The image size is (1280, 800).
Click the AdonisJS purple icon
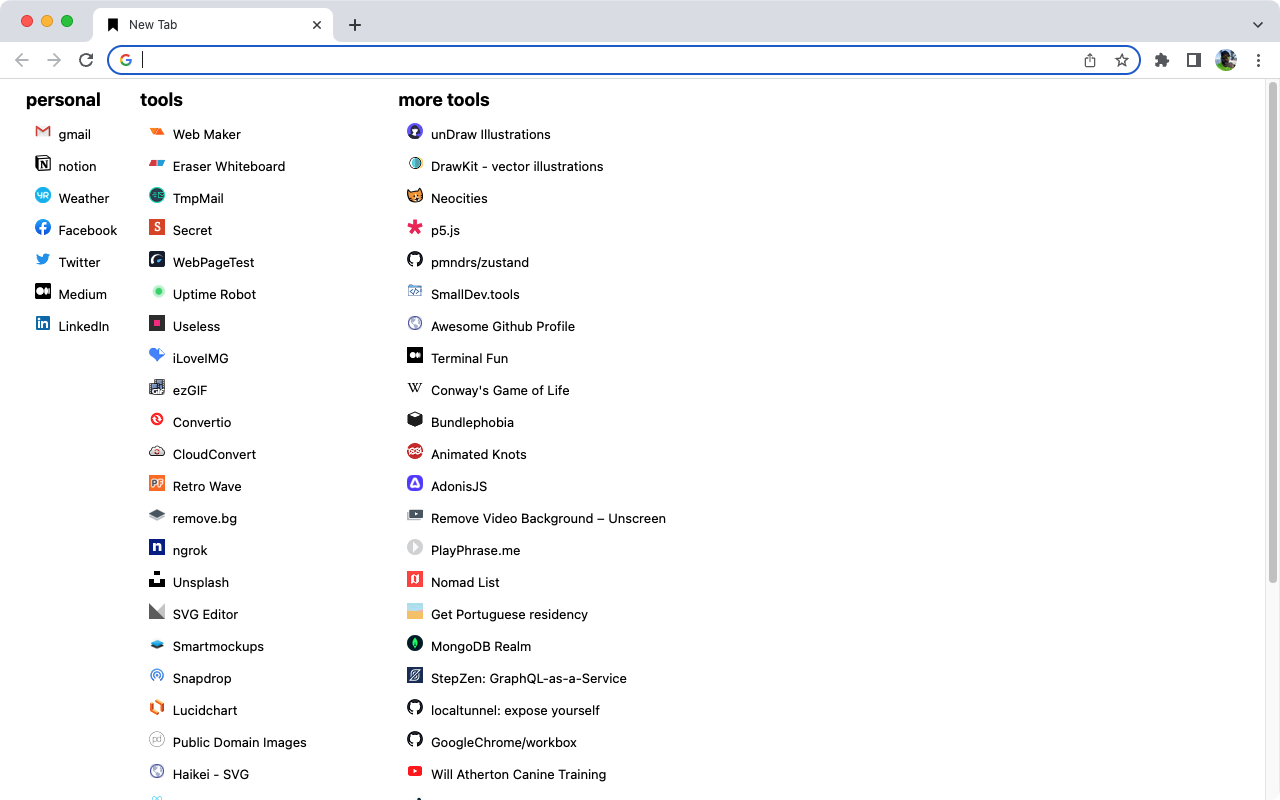[x=415, y=483]
